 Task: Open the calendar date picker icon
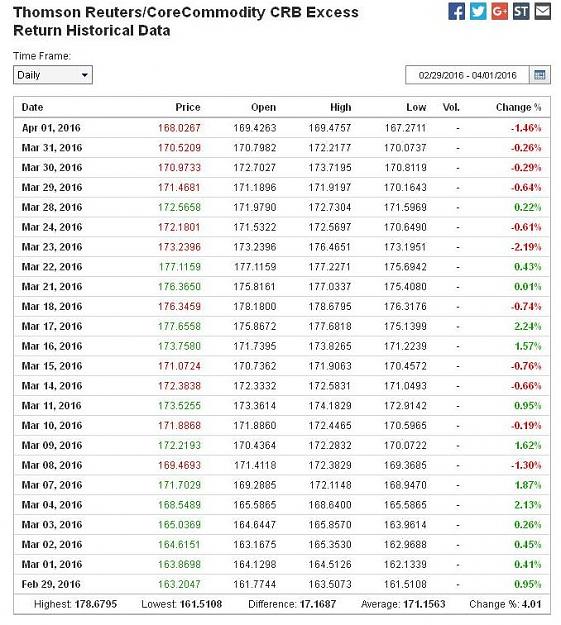coord(539,75)
